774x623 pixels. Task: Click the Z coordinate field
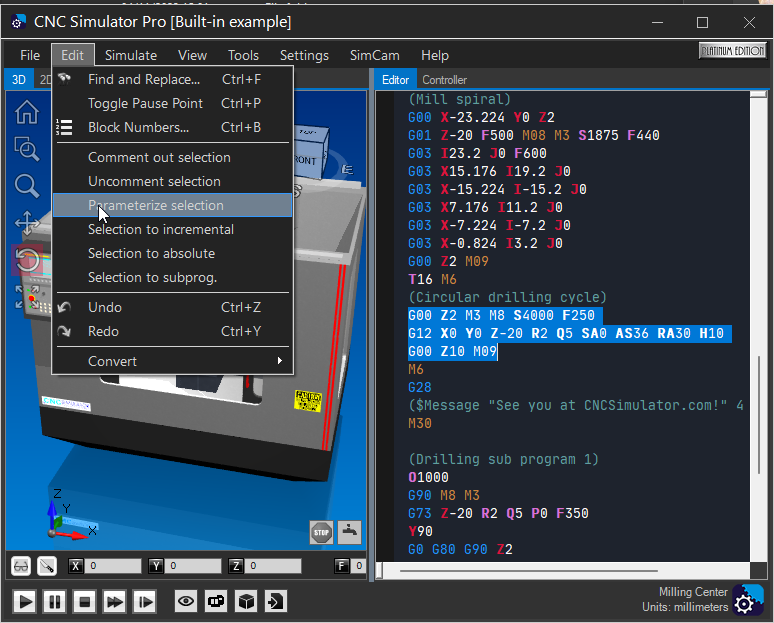(273, 566)
